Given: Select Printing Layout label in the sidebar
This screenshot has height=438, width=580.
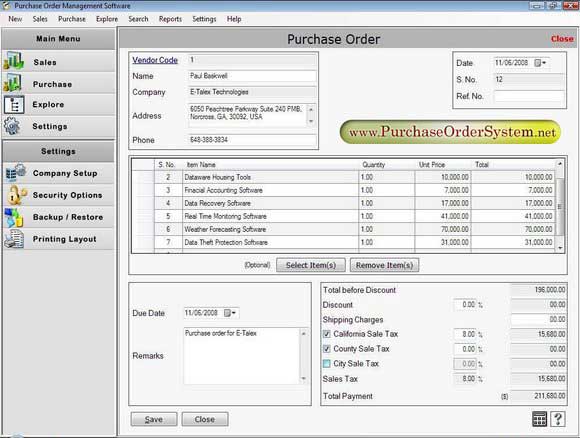Looking at the screenshot, I should pyautogui.click(x=65, y=239).
